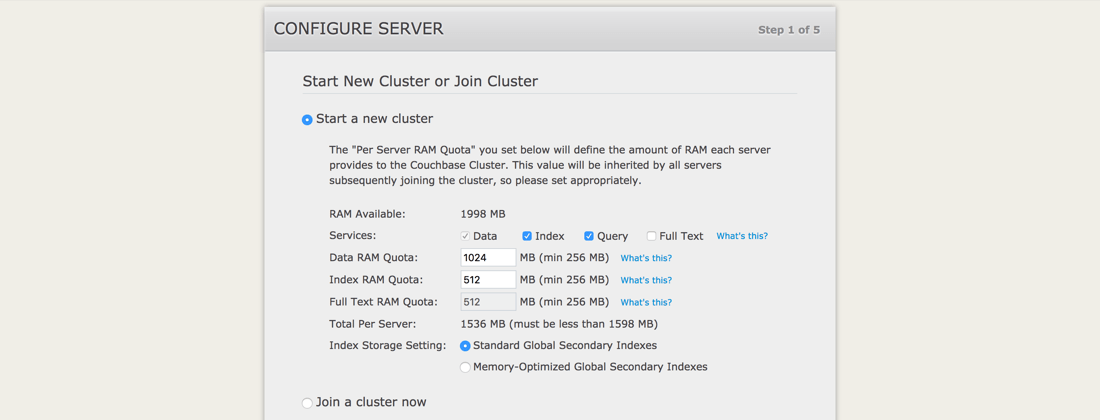The width and height of the screenshot is (1100, 420).
Task: Click the Per Server RAM Quota description paragraph
Action: (x=550, y=165)
